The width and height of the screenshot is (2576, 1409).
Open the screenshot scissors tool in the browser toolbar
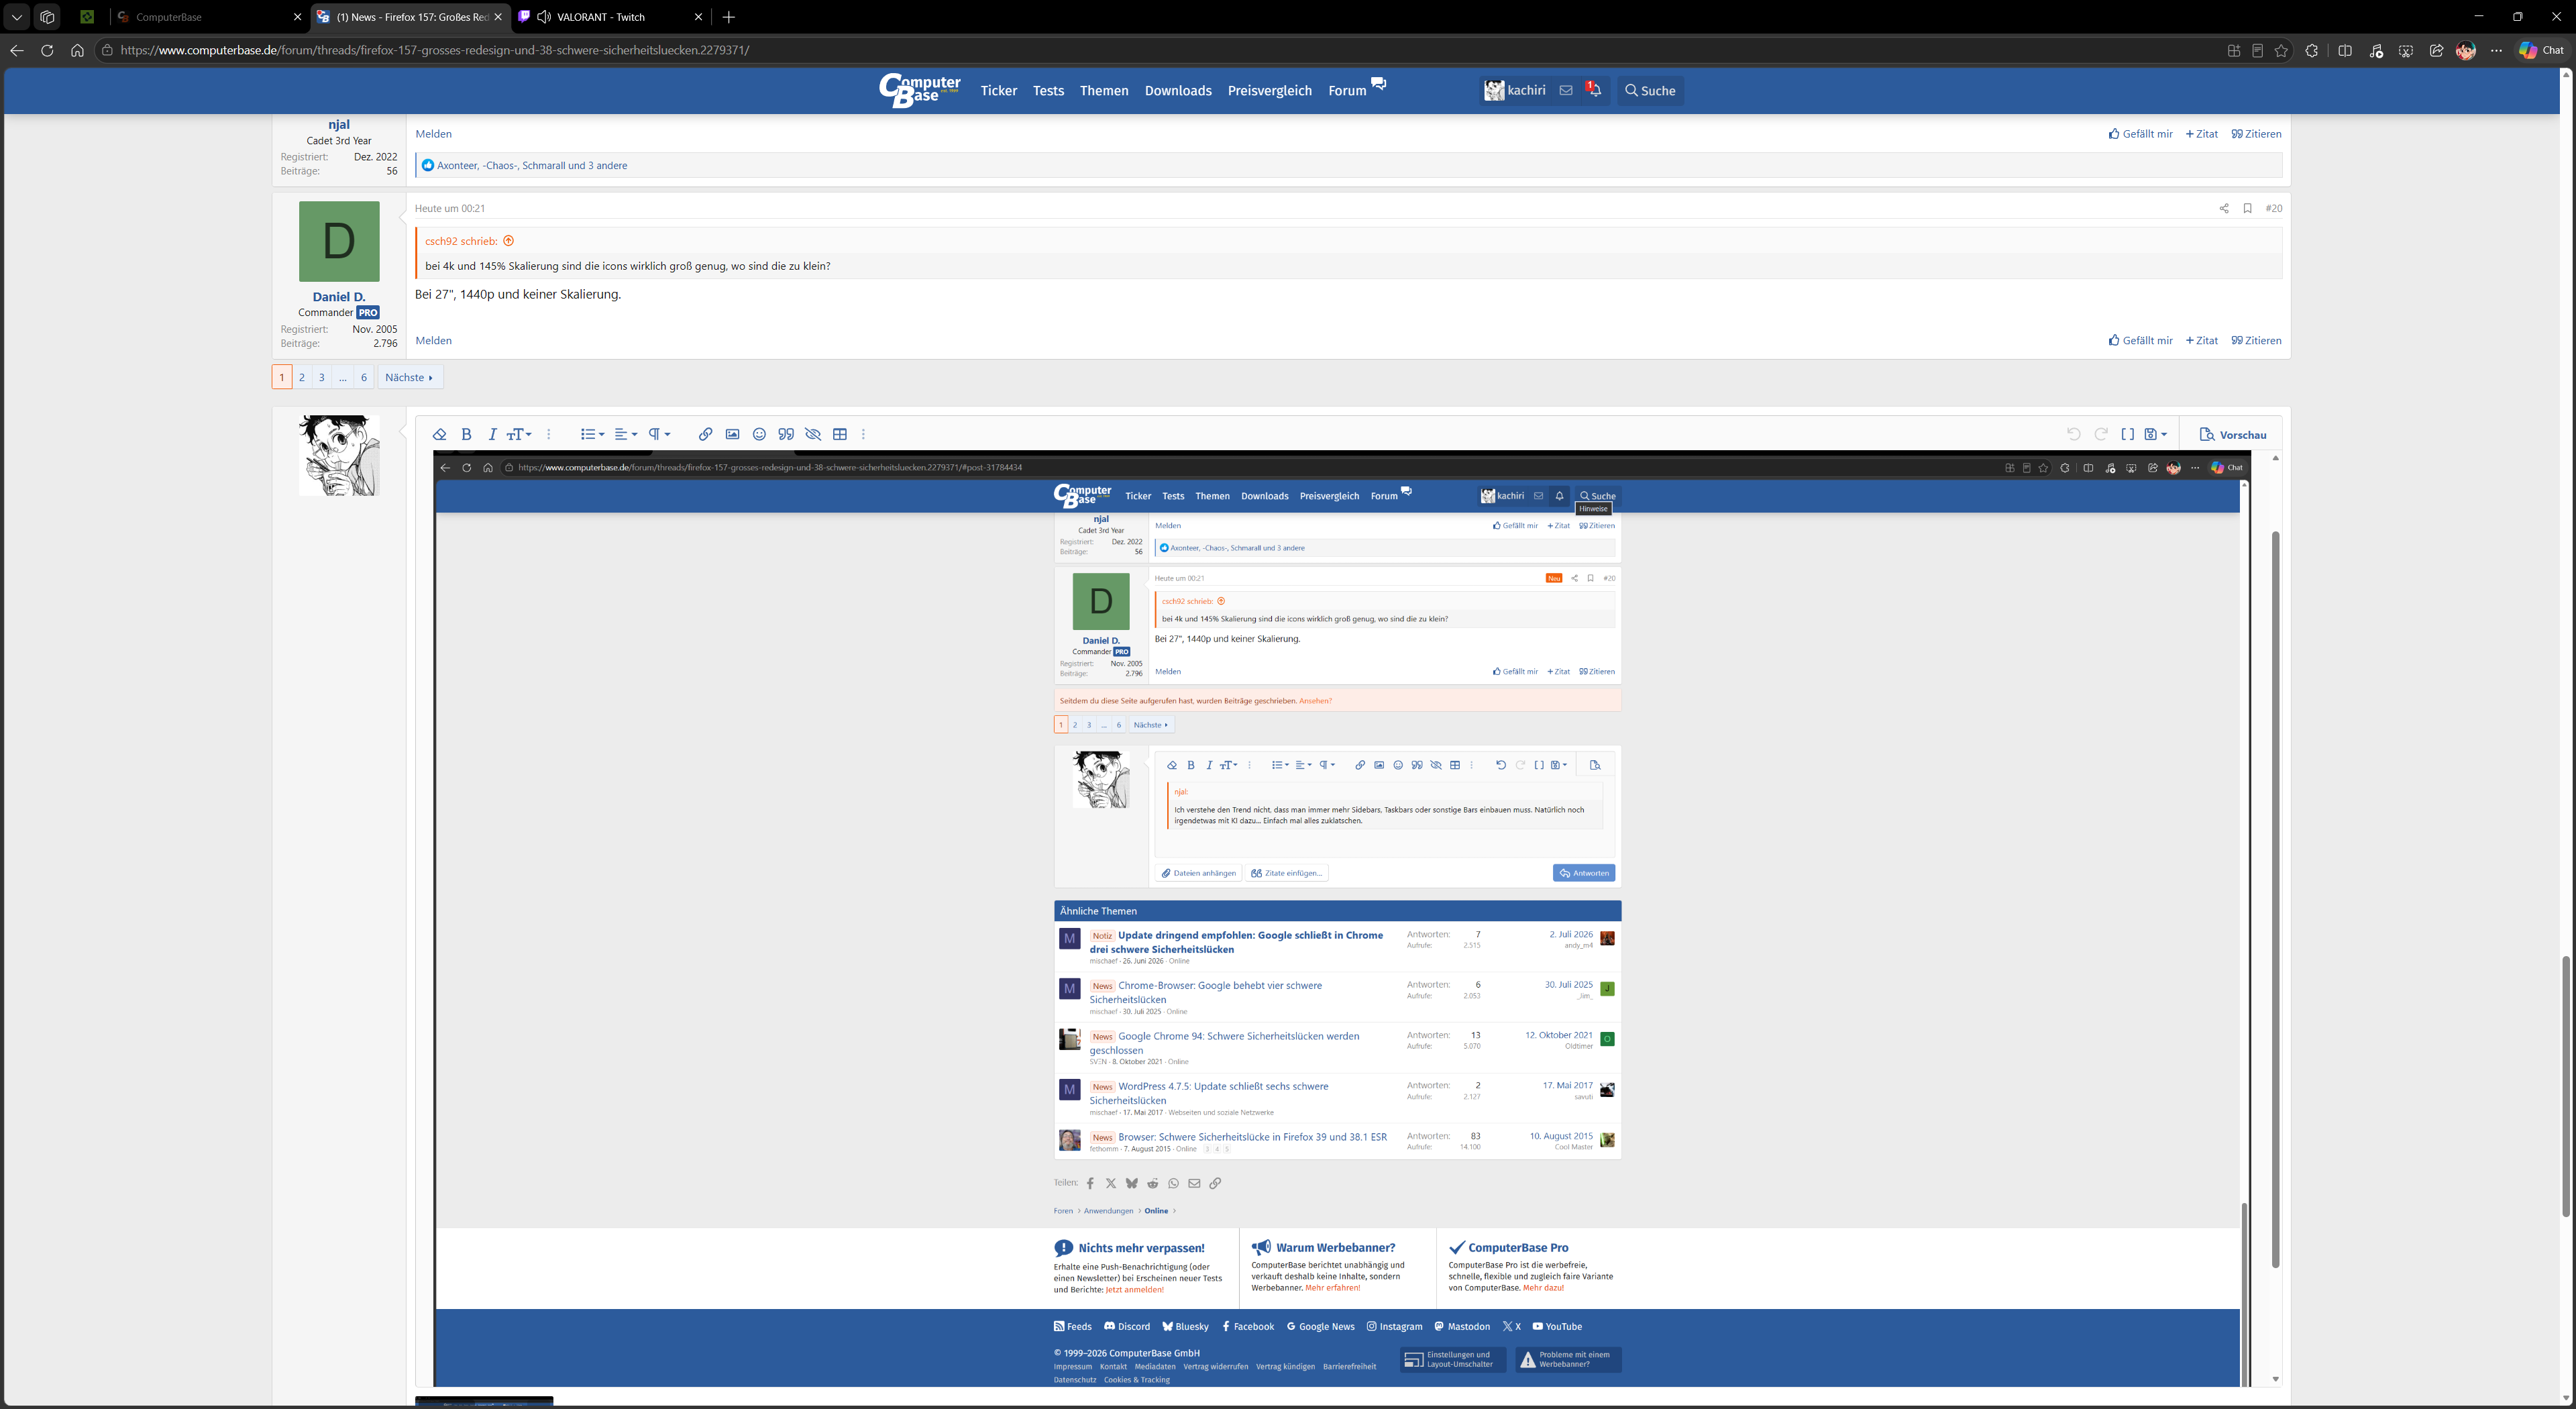point(2406,50)
